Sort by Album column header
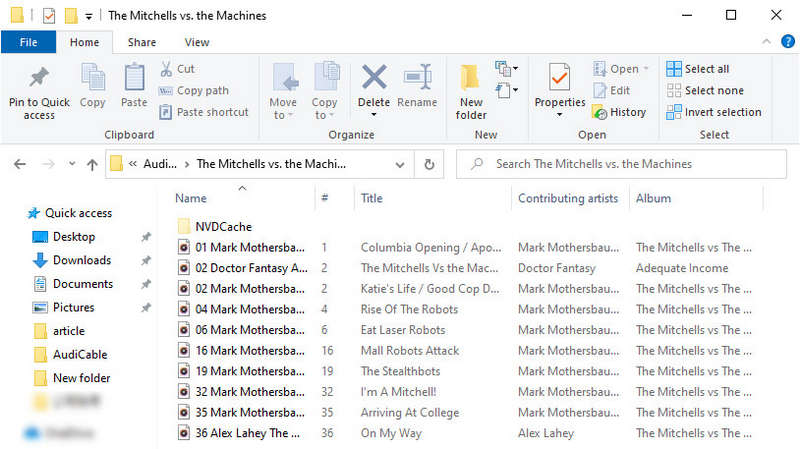The image size is (800, 449). coord(653,198)
